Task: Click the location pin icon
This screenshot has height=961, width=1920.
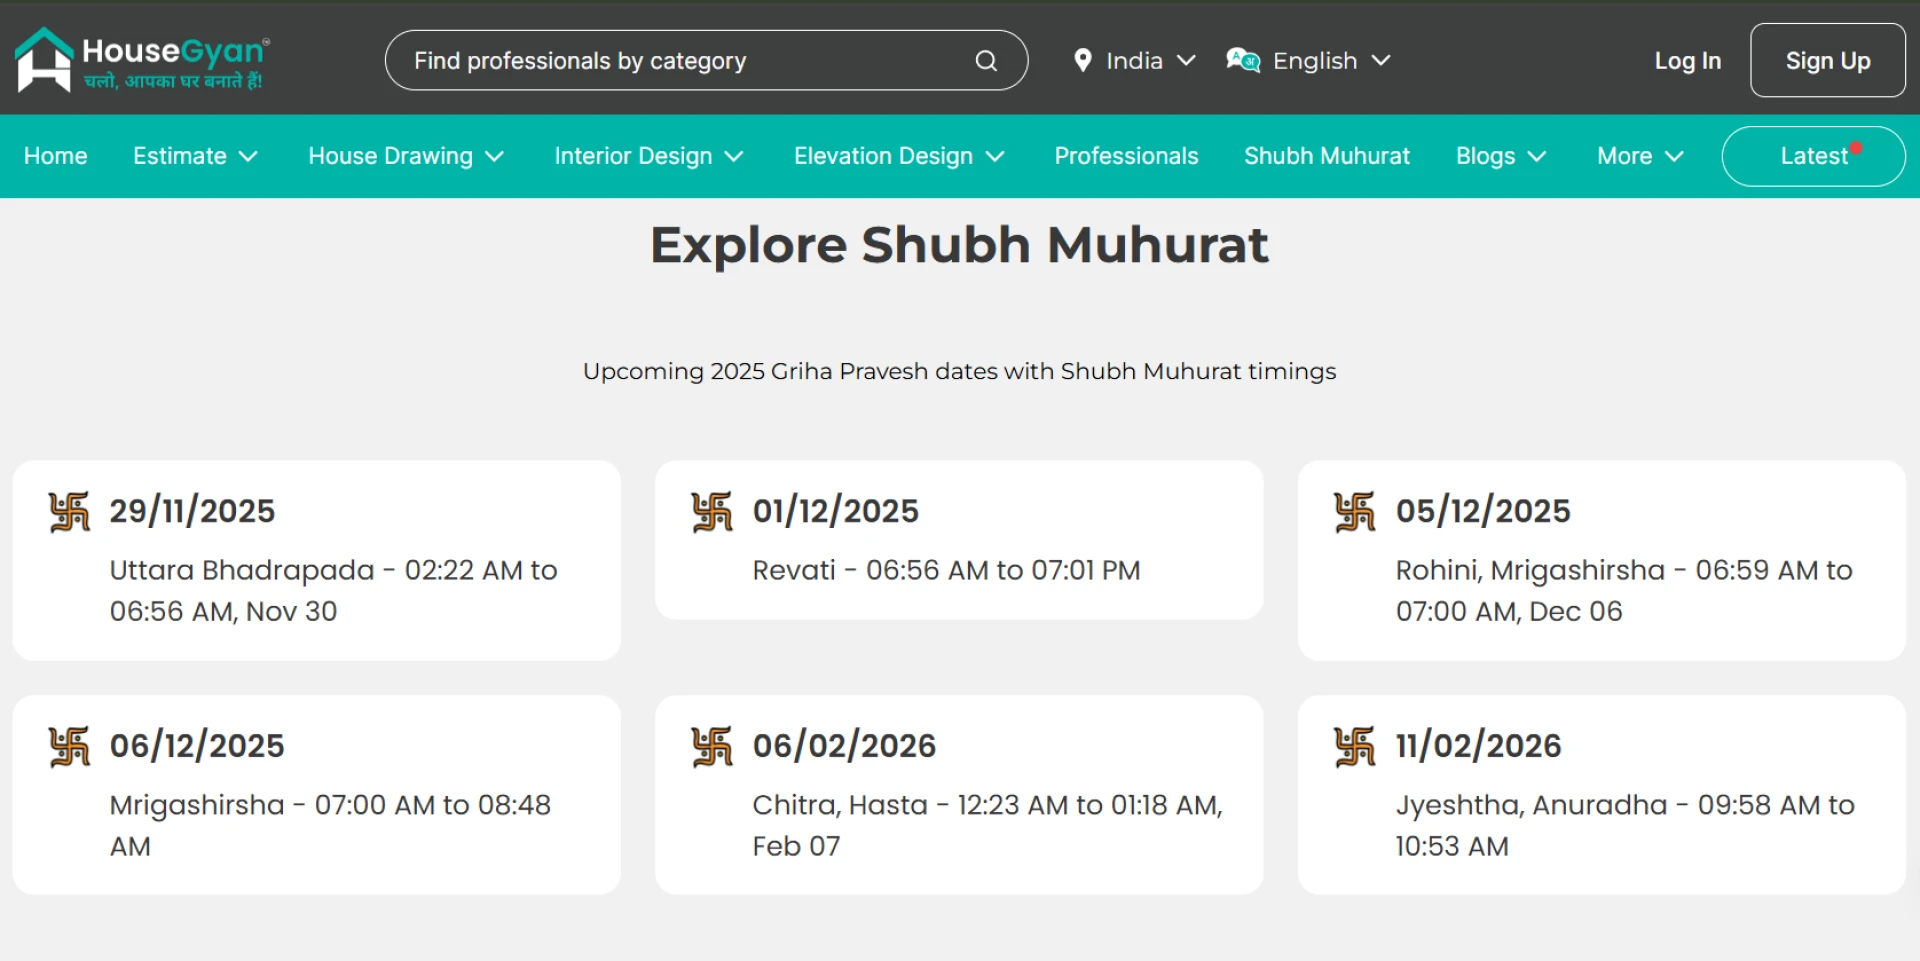Action: tap(1082, 61)
